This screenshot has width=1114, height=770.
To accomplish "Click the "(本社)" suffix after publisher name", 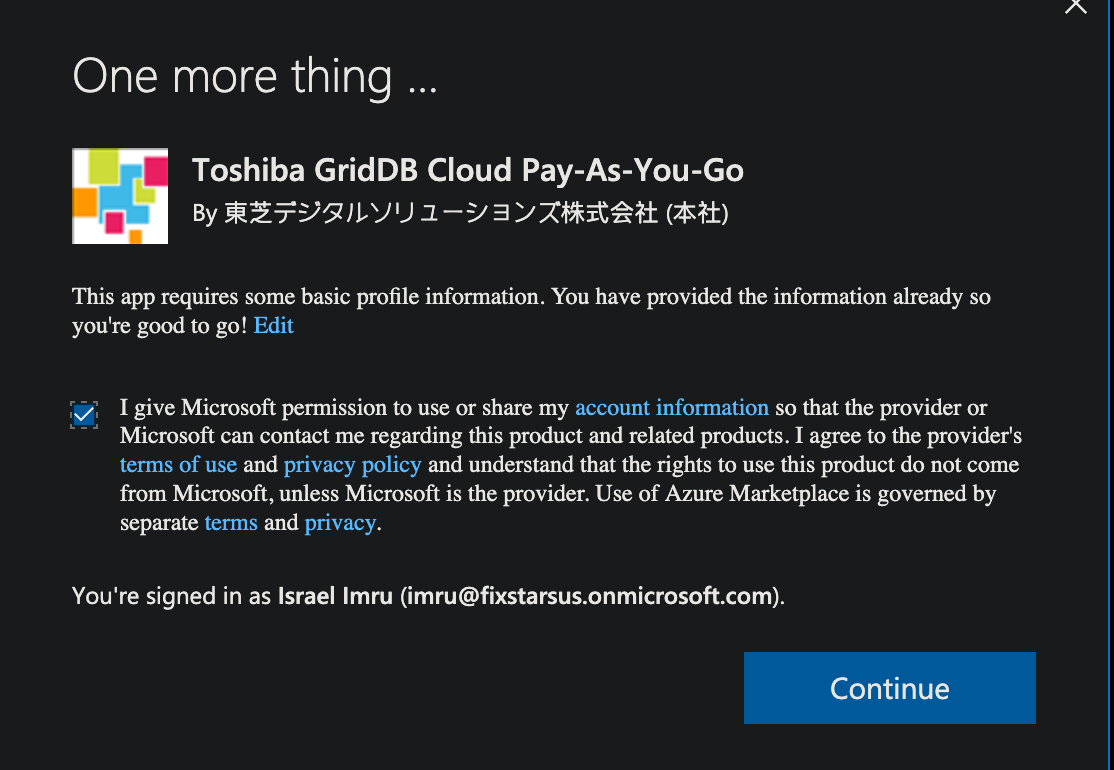I will point(697,213).
